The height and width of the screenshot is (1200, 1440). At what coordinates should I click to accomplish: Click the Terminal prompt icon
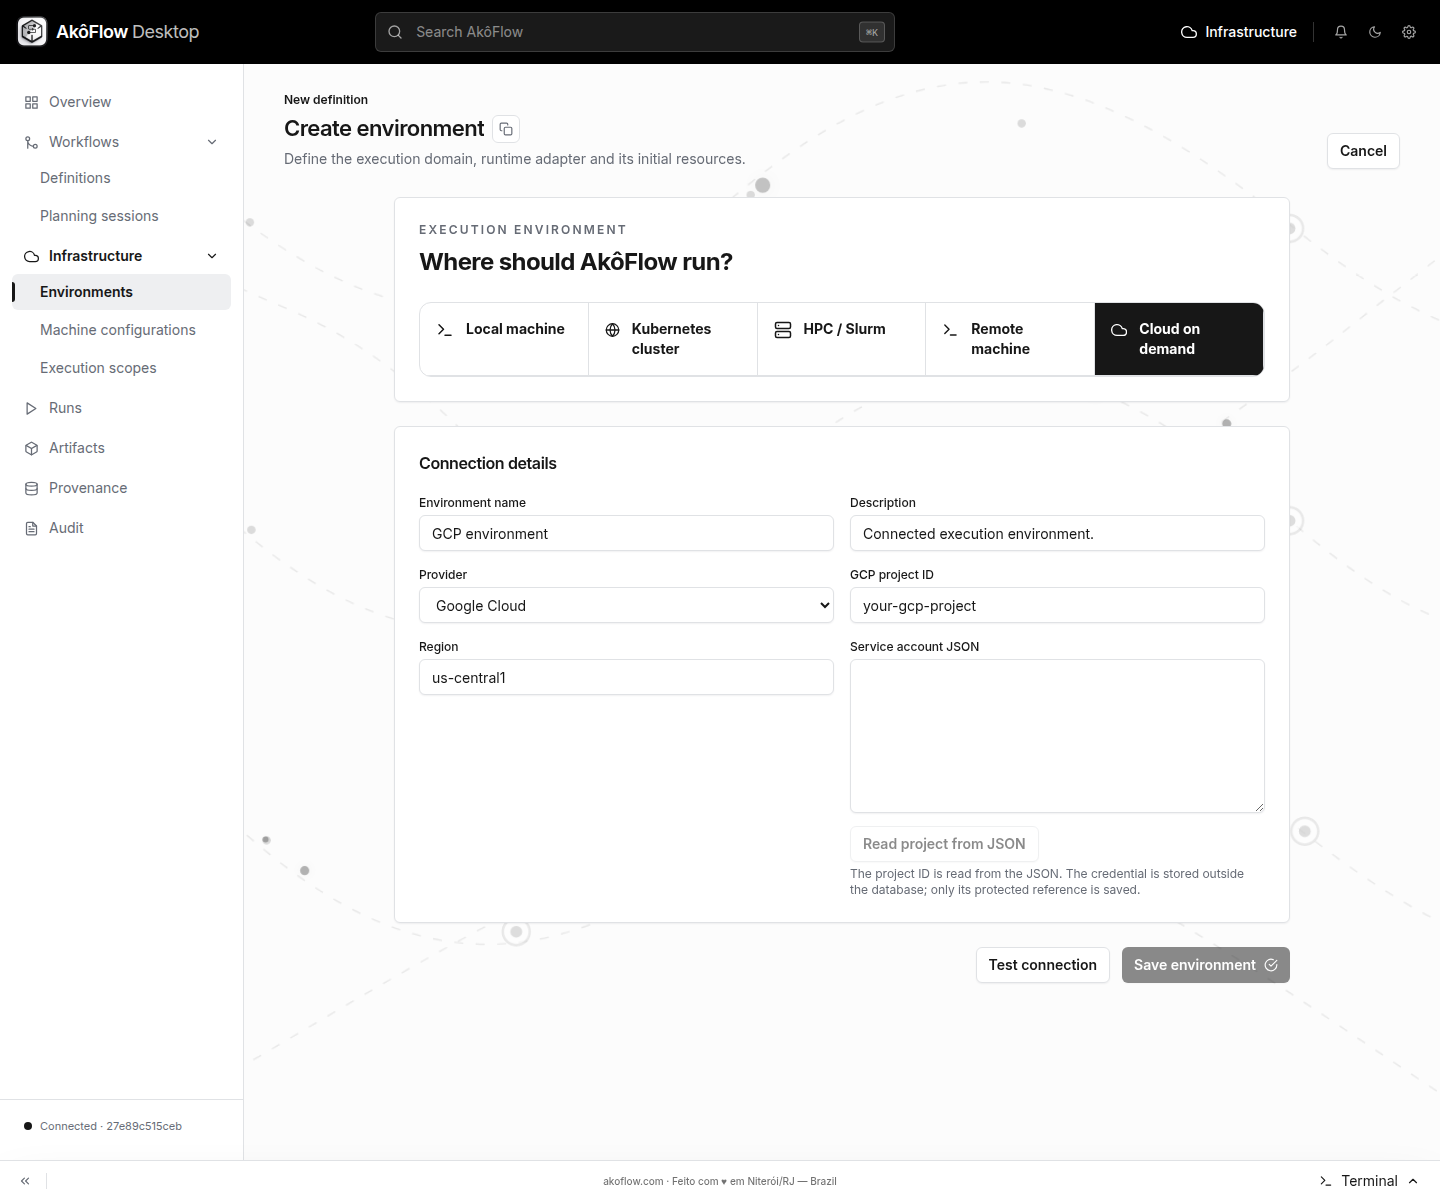[1326, 1181]
